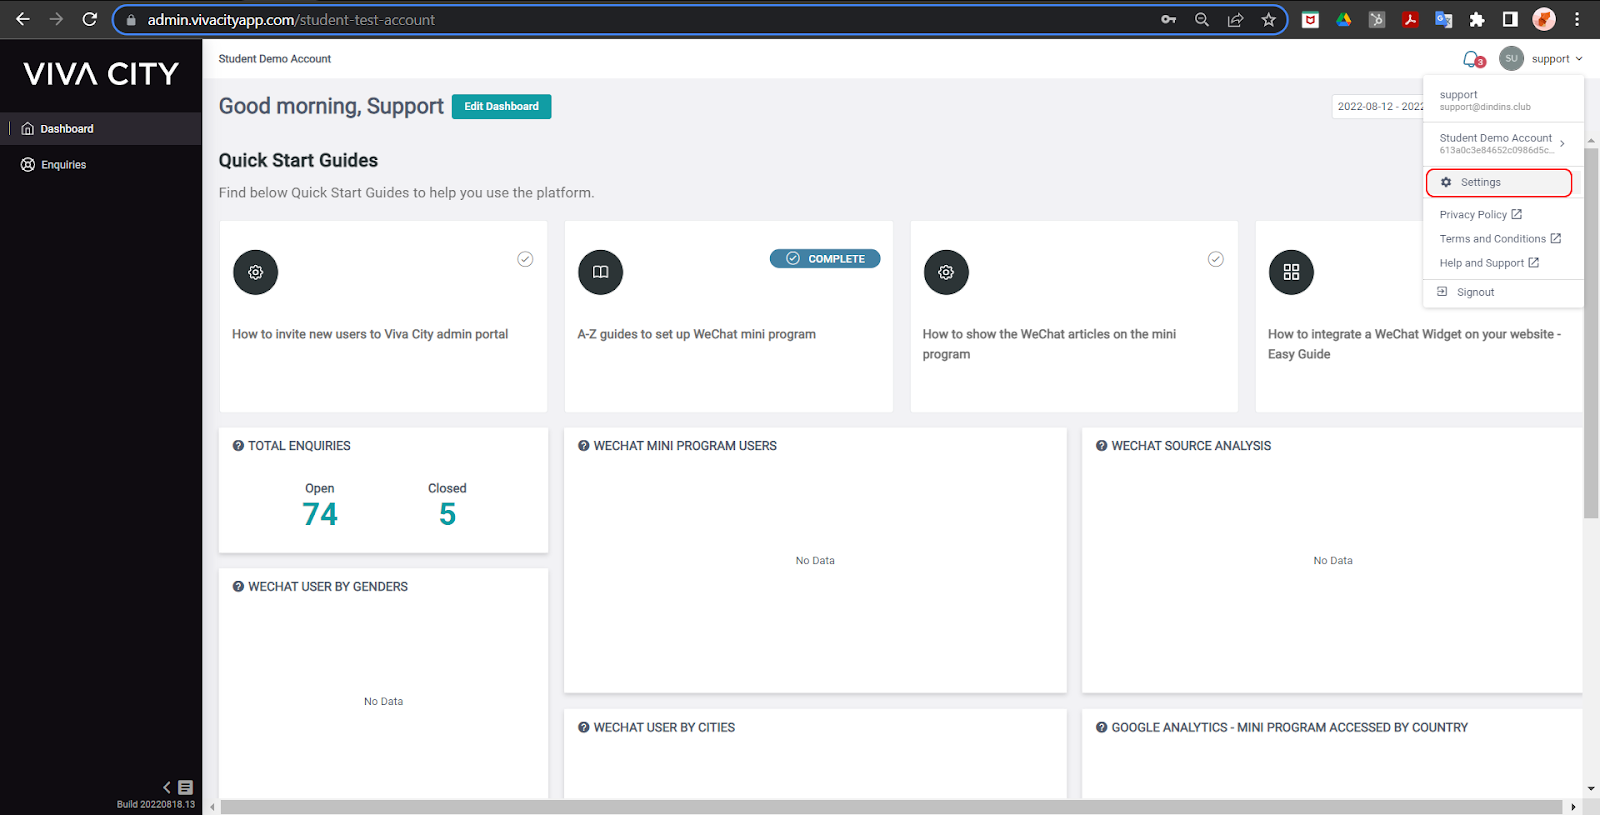Click the Viva City logo
The image size is (1600, 815).
click(101, 74)
